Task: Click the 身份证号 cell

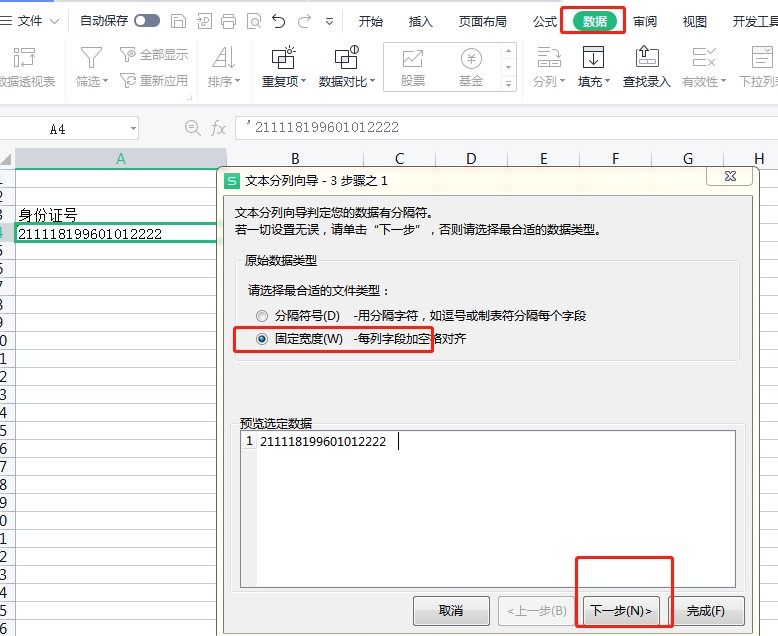Action: tap(117, 215)
